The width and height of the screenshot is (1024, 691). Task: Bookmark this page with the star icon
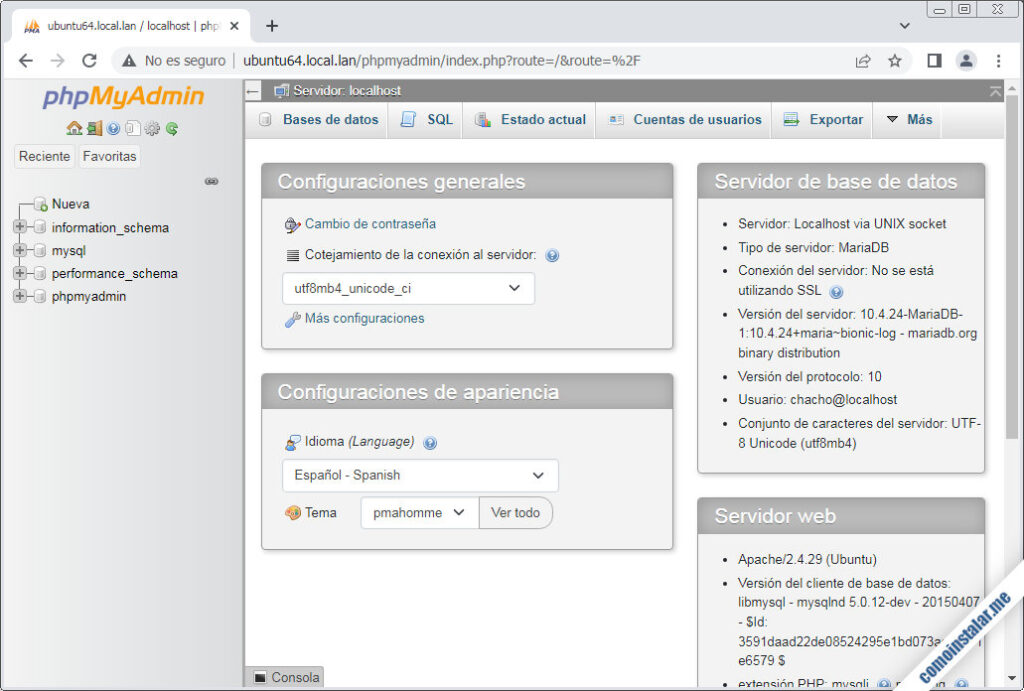tap(894, 61)
